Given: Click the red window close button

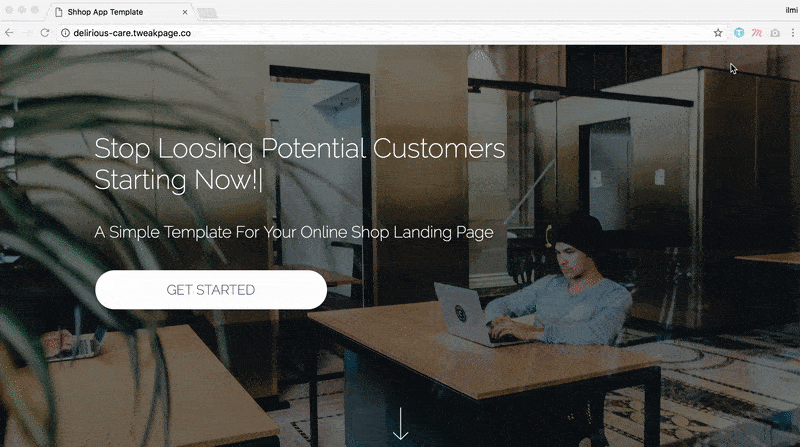Looking at the screenshot, I should [x=9, y=10].
